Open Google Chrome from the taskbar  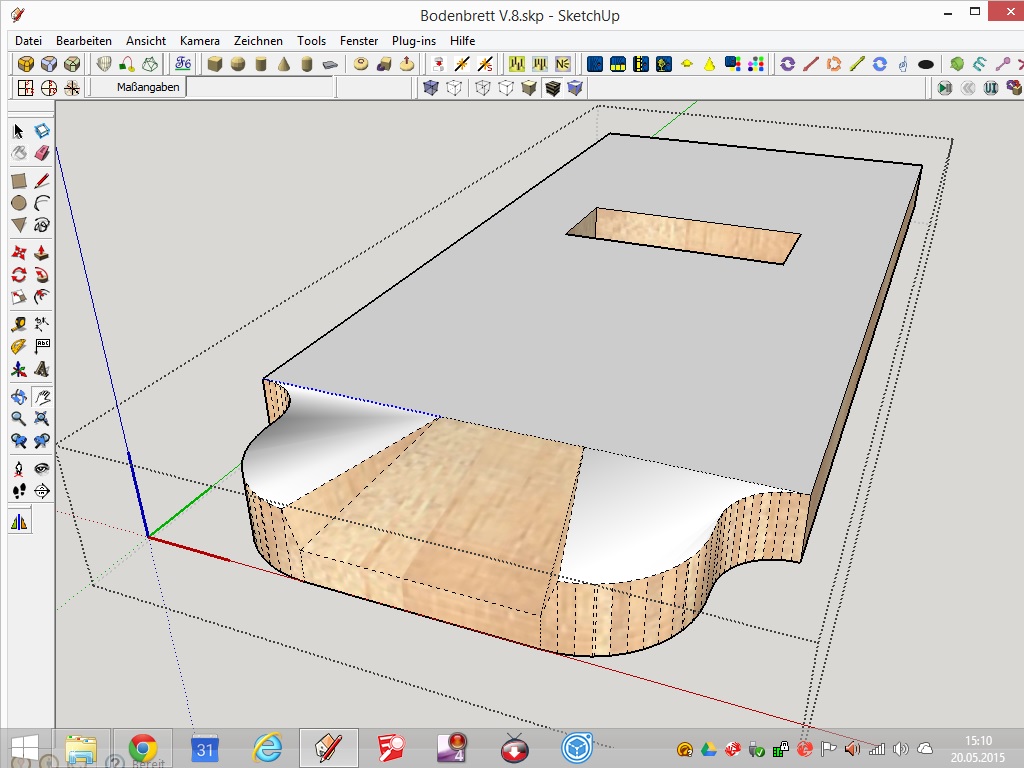pyautogui.click(x=143, y=748)
